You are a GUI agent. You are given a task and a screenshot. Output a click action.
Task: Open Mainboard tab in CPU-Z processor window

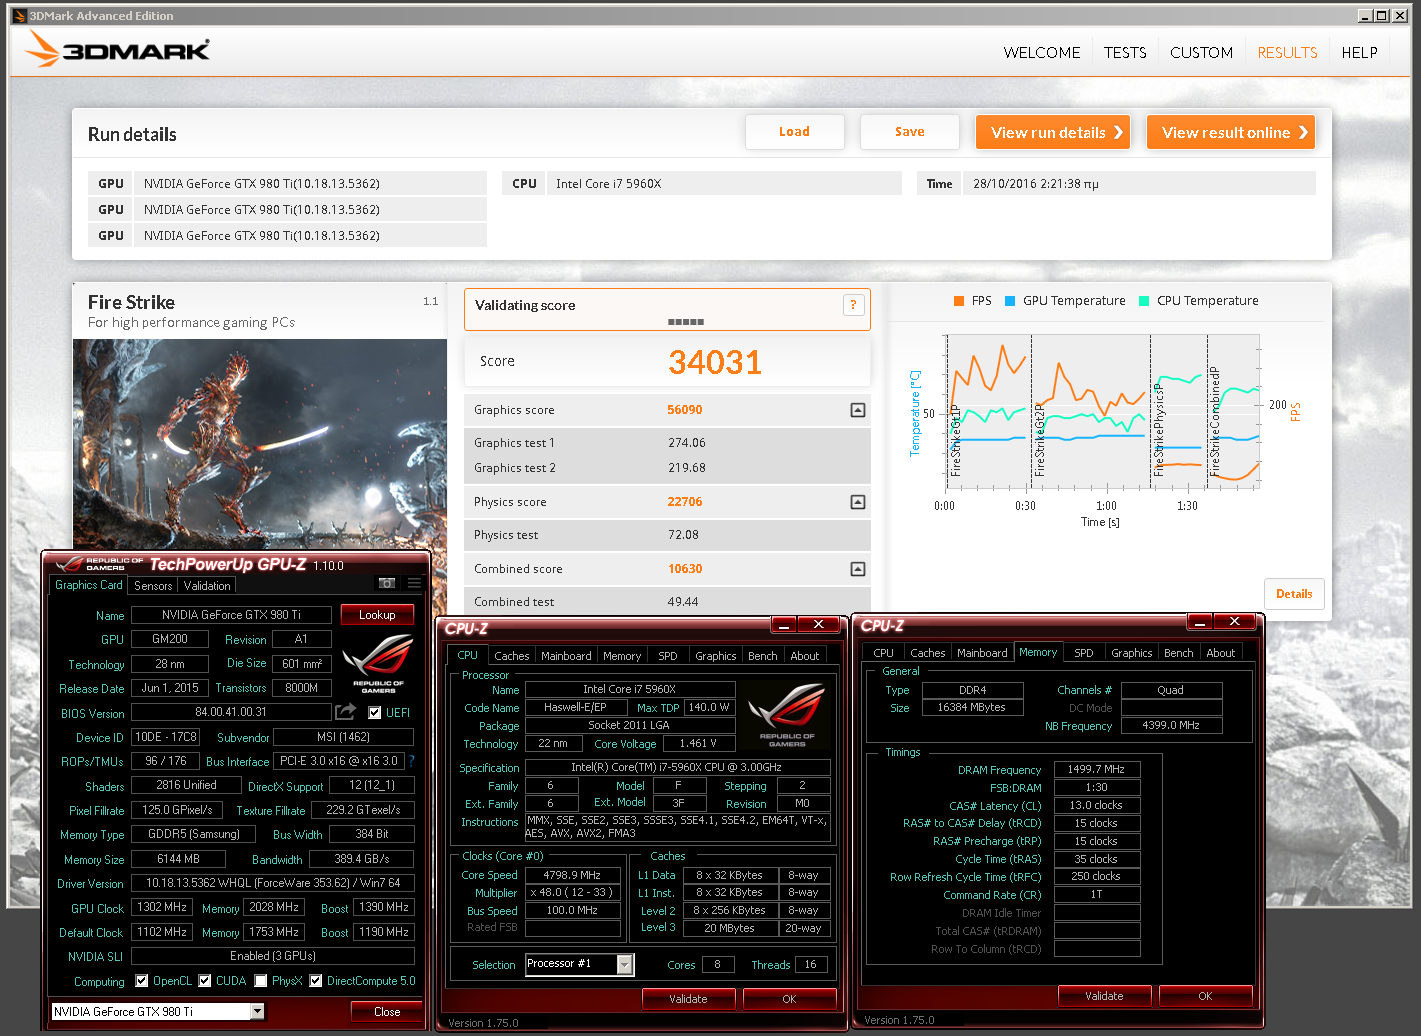click(566, 656)
